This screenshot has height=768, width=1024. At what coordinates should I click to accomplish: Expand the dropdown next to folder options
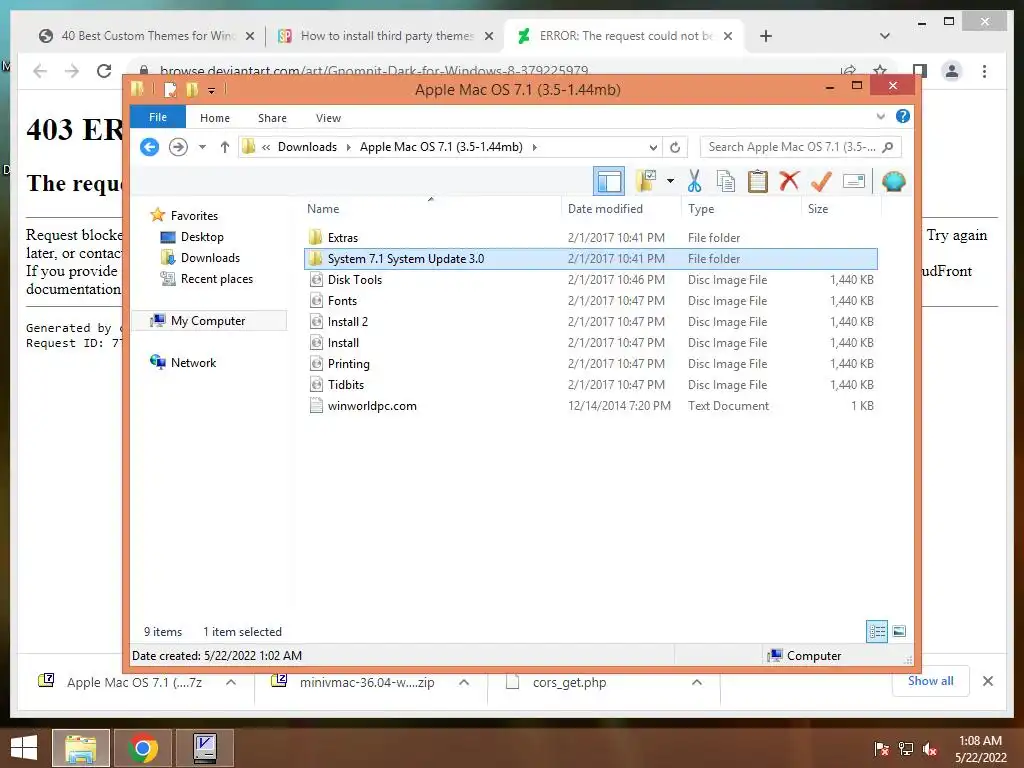(670, 181)
